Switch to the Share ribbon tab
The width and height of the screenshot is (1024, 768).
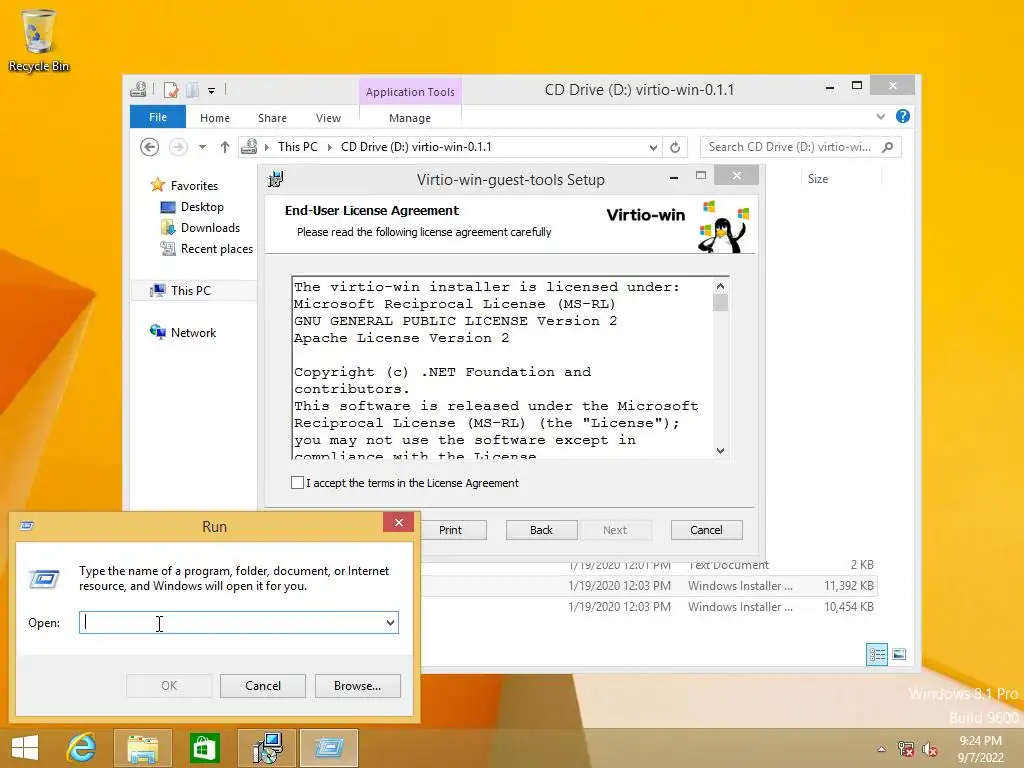click(272, 118)
